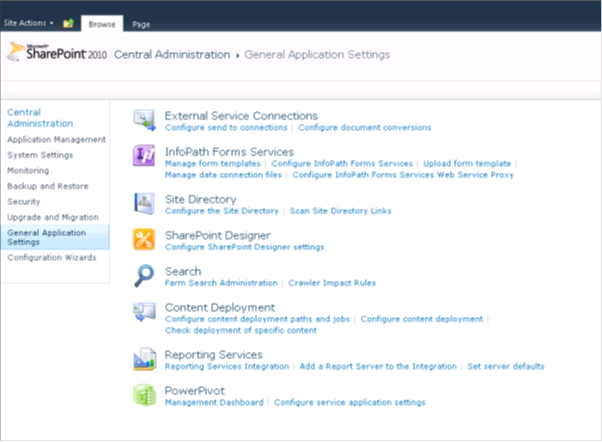This screenshot has height=442, width=602.
Task: Click the navigate up folder icon
Action: [68, 23]
